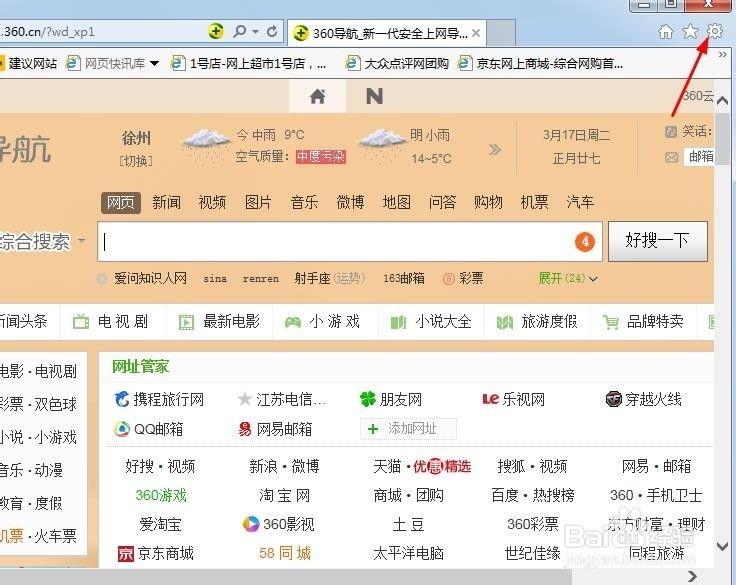
Task: Expand the 网页快讯库 favorites dropdown
Action: (x=154, y=63)
